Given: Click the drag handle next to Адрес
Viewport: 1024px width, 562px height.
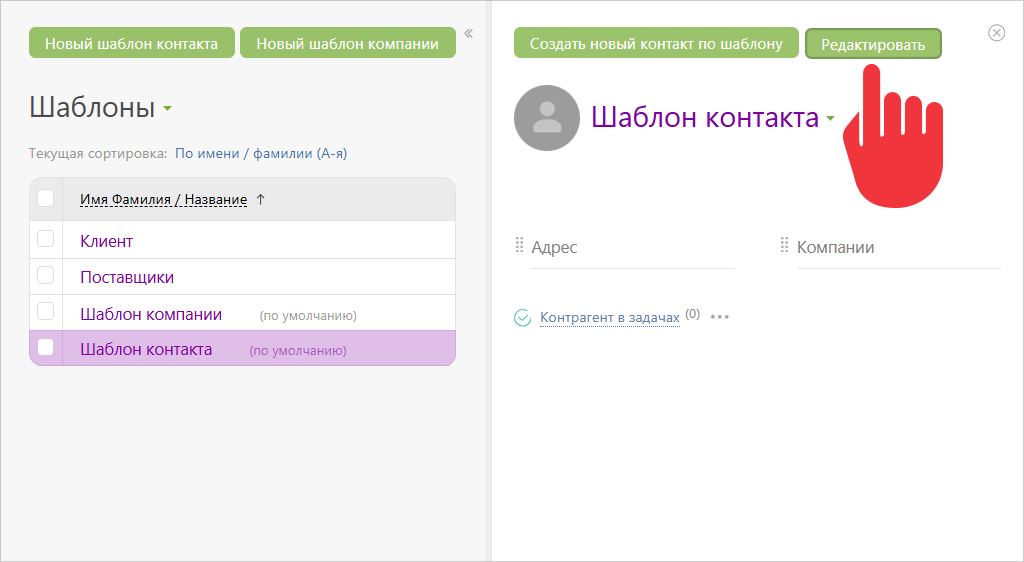Looking at the screenshot, I should click(x=519, y=245).
